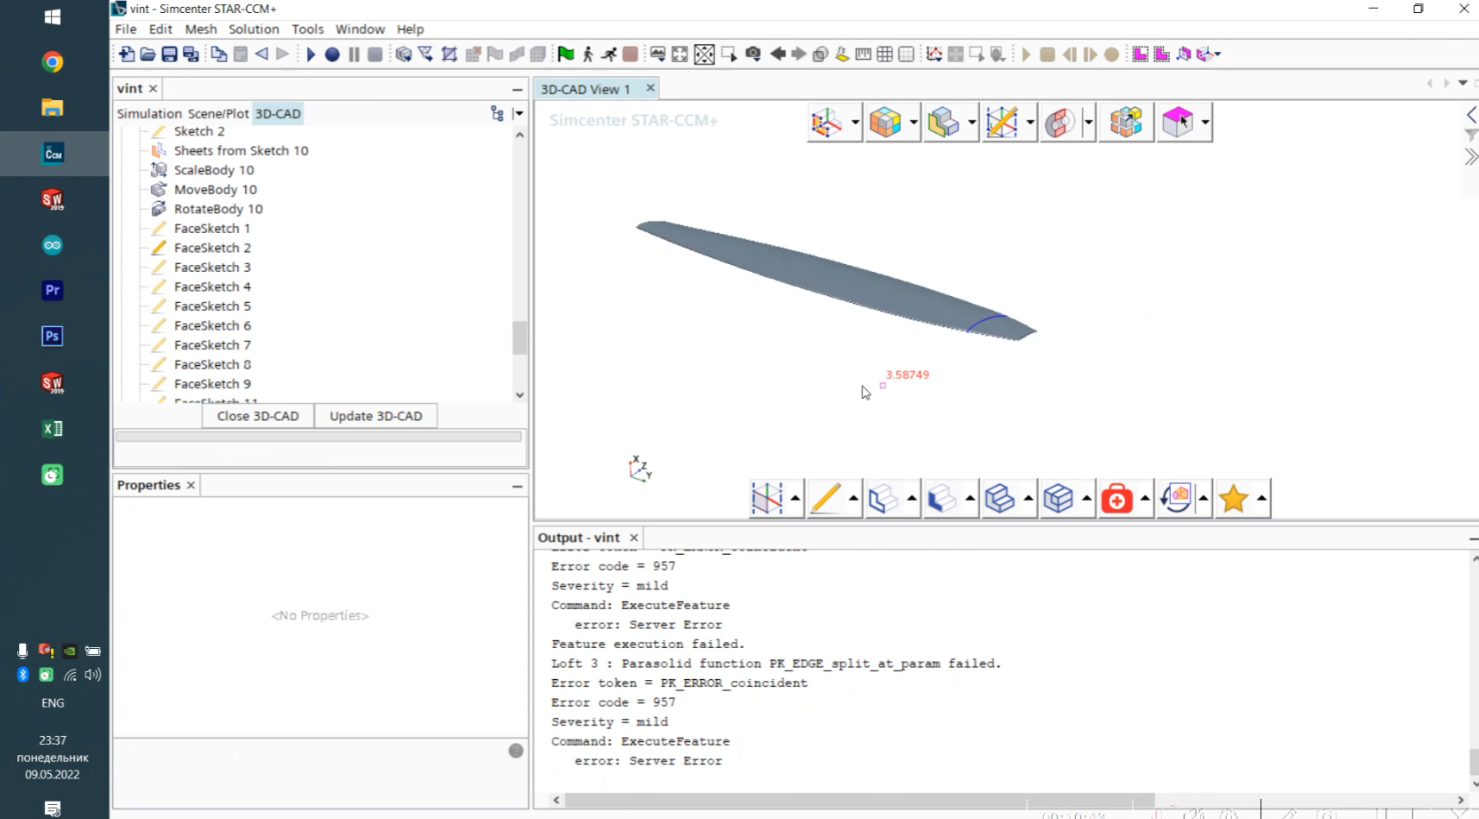Close the 3D-CAD View 1 tab
This screenshot has height=819, width=1479.
[x=650, y=88]
